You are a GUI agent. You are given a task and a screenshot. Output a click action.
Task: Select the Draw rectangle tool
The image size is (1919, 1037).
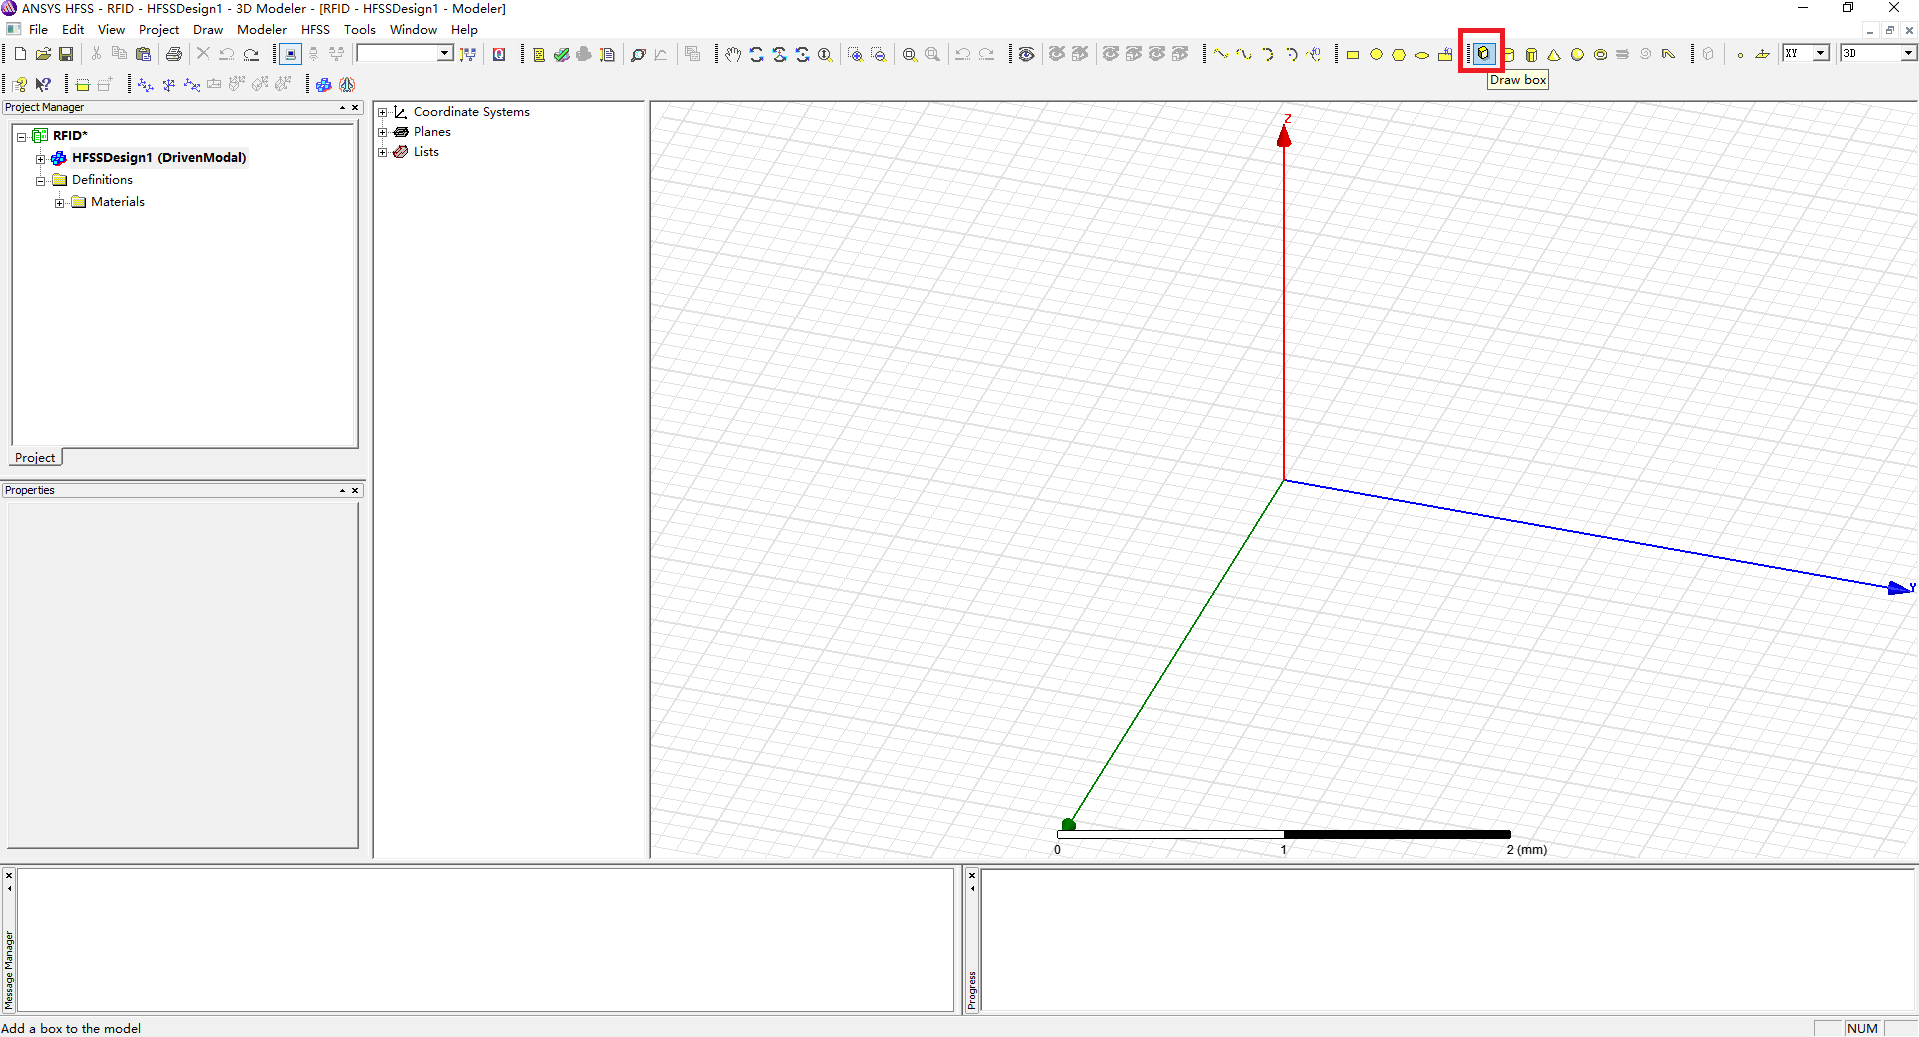click(1353, 55)
